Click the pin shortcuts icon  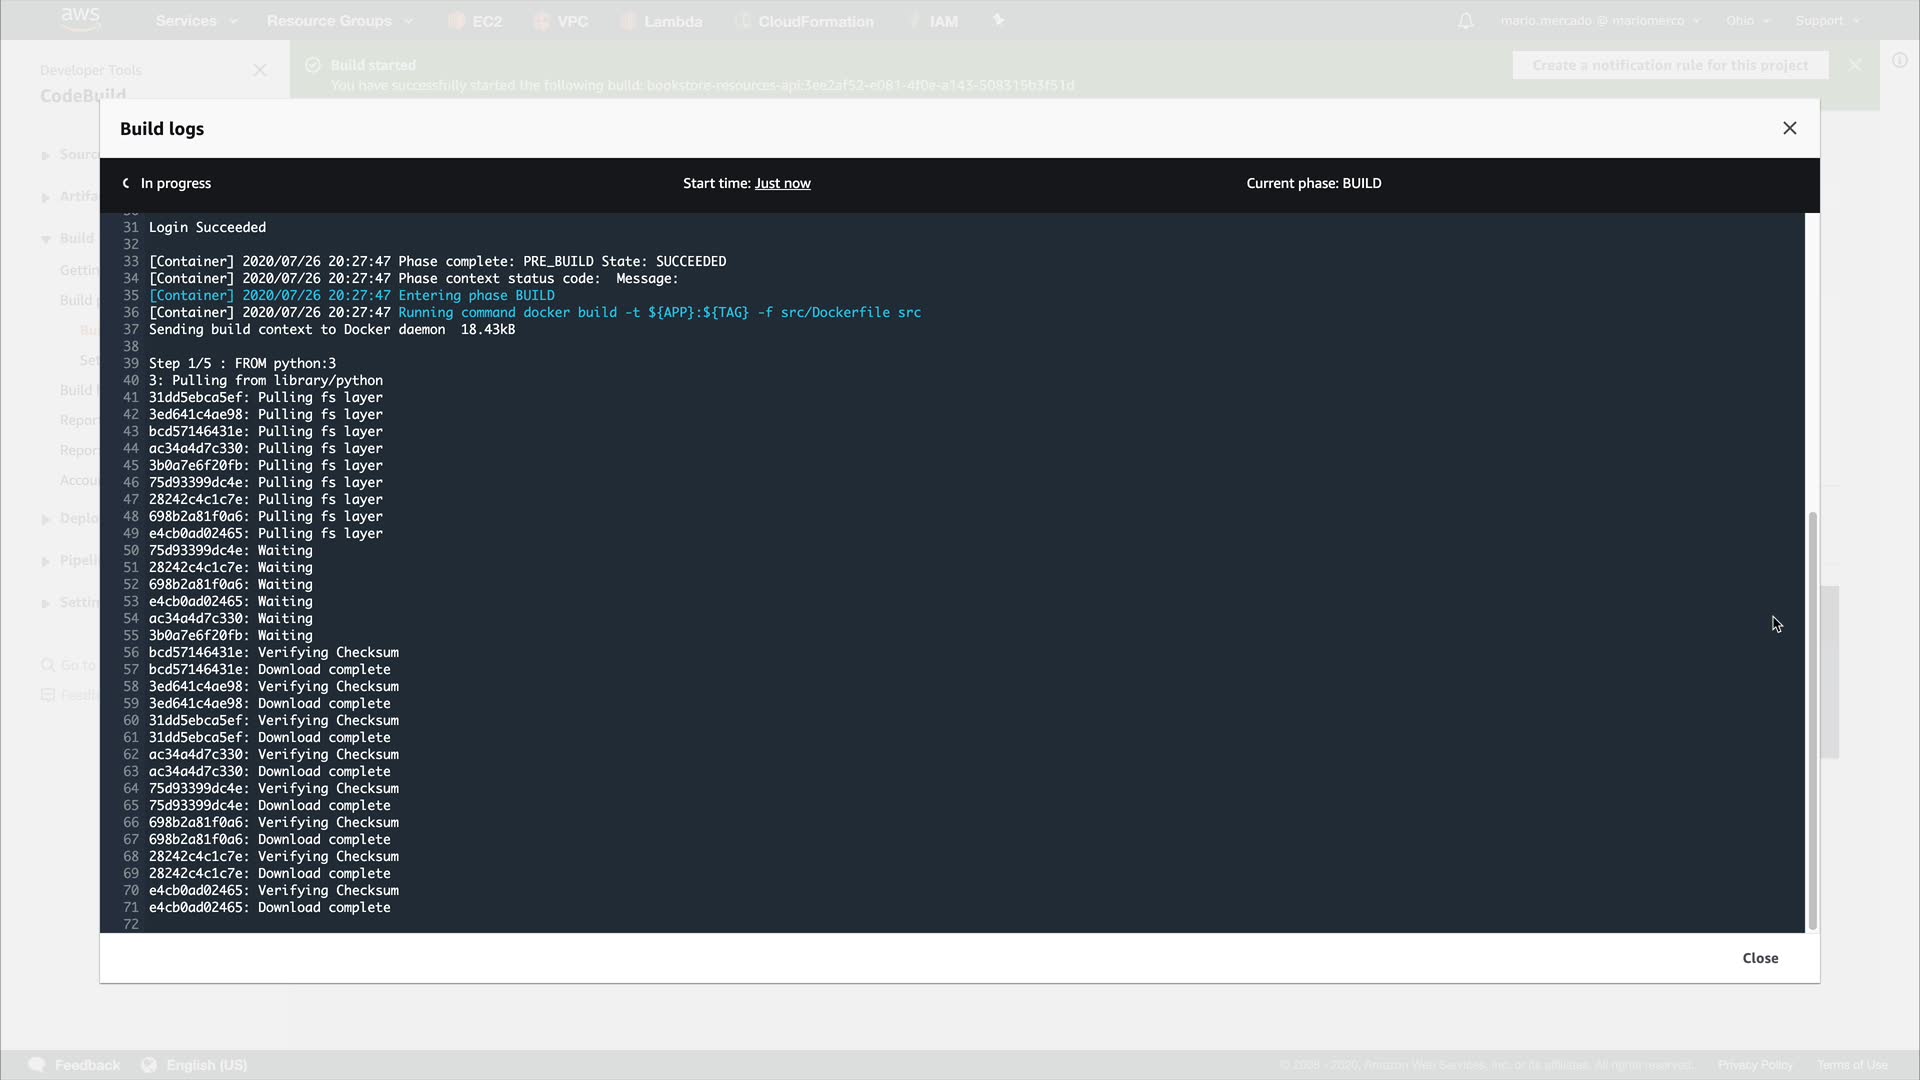pos(998,20)
